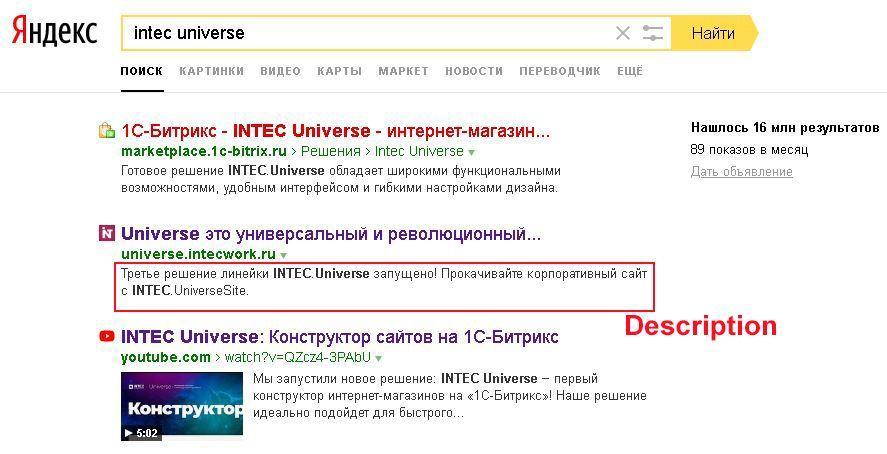Open the Яндекс logo home link

(54, 32)
